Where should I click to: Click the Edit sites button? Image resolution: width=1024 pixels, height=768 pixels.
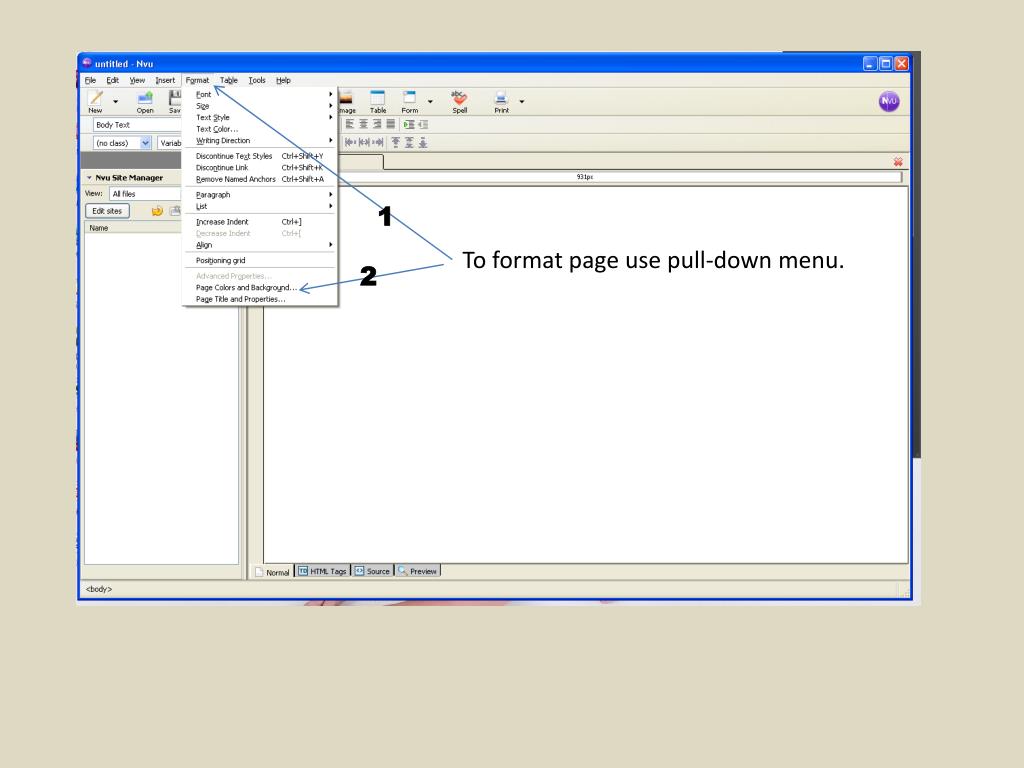[x=107, y=211]
